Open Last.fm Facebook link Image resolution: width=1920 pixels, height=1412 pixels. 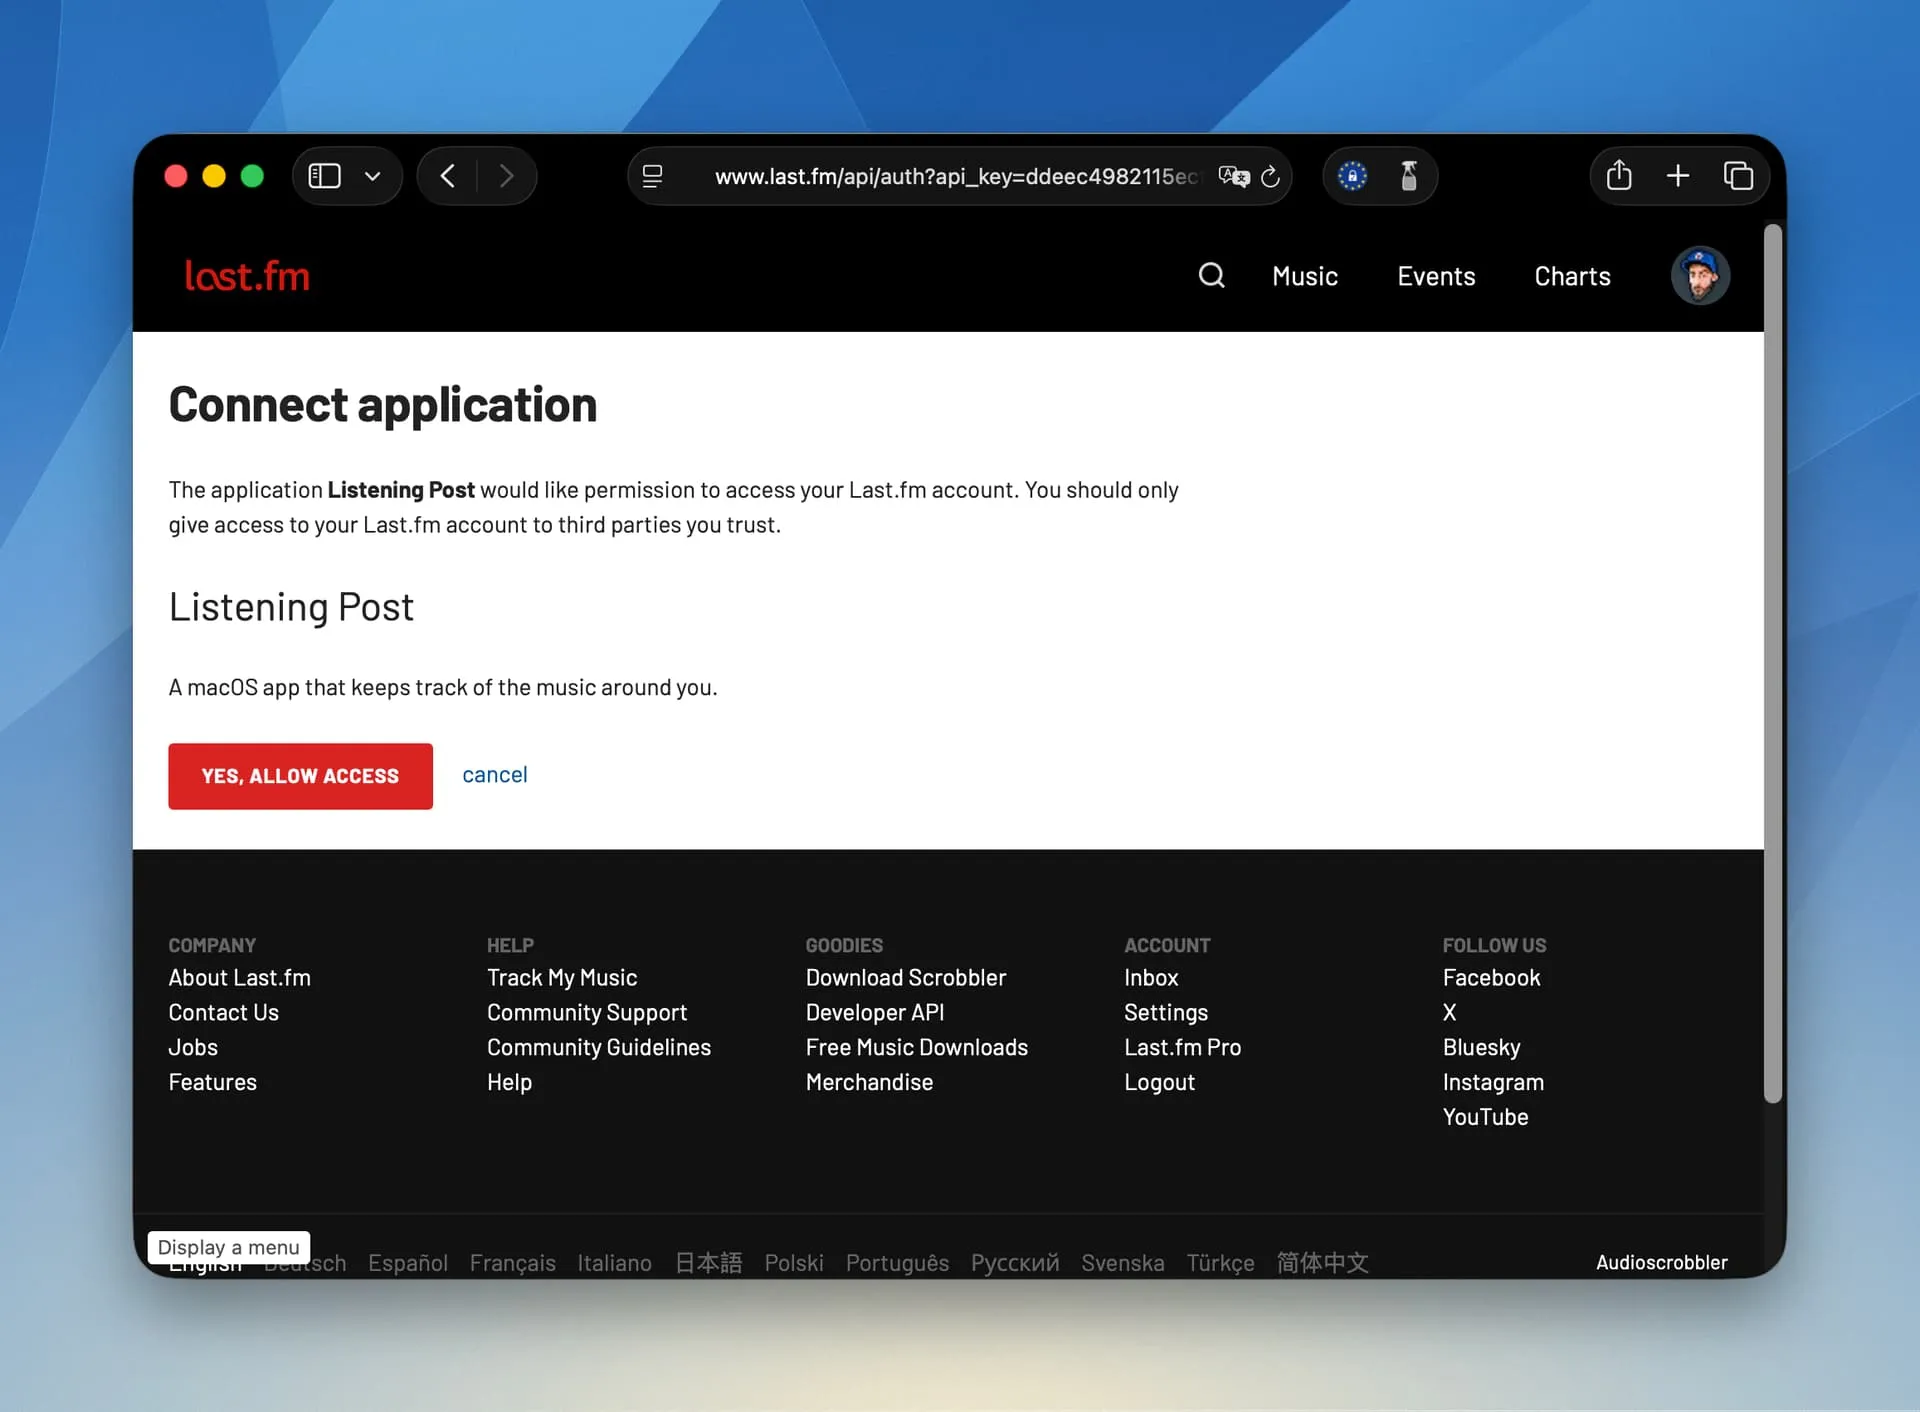pos(1491,977)
